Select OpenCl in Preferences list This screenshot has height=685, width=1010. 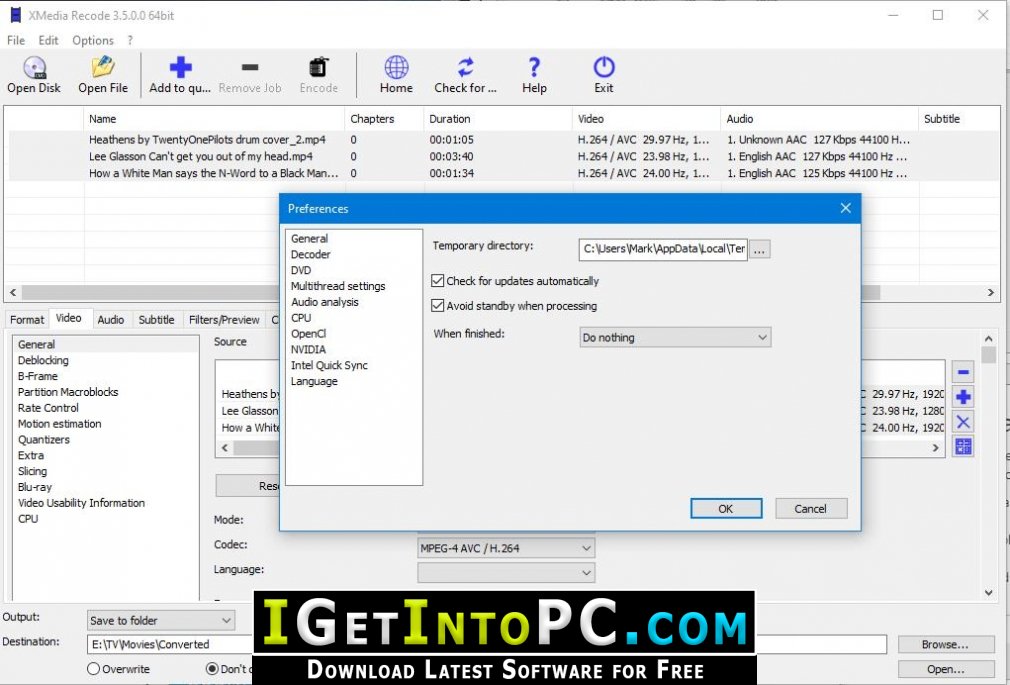[309, 334]
